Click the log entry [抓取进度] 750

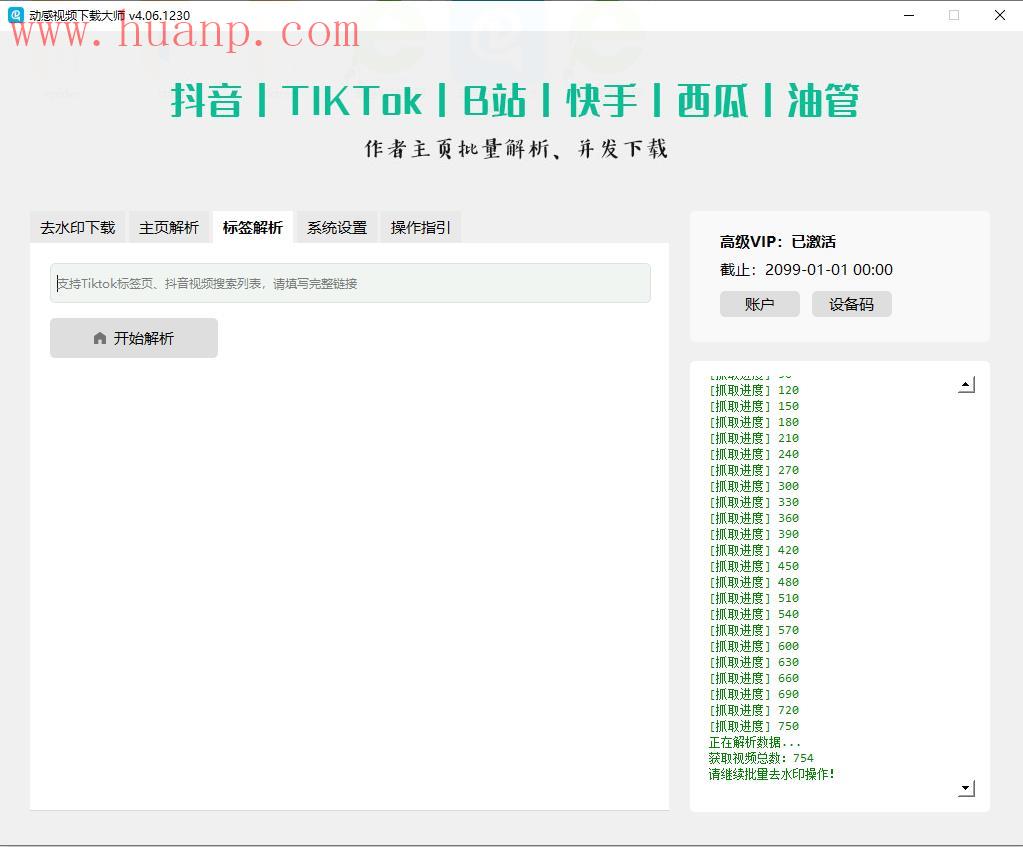tap(754, 726)
